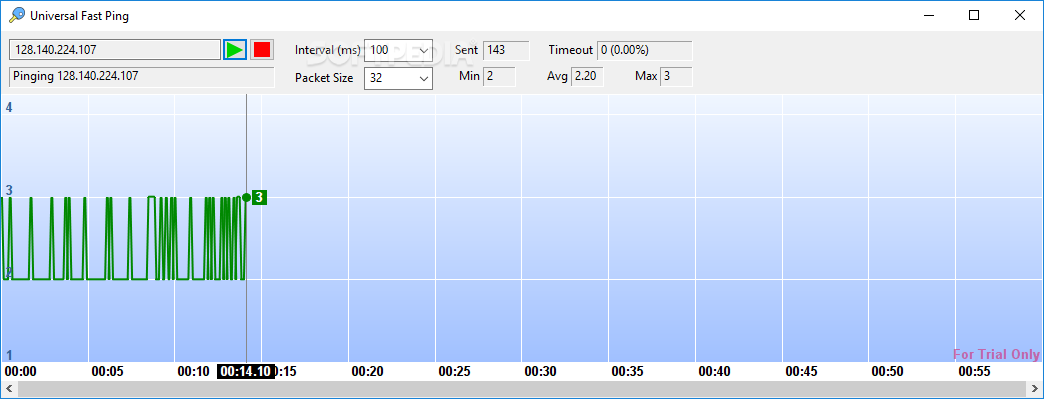The height and width of the screenshot is (399, 1044).
Task: Click the Y-axis label 4
Action: [9, 107]
